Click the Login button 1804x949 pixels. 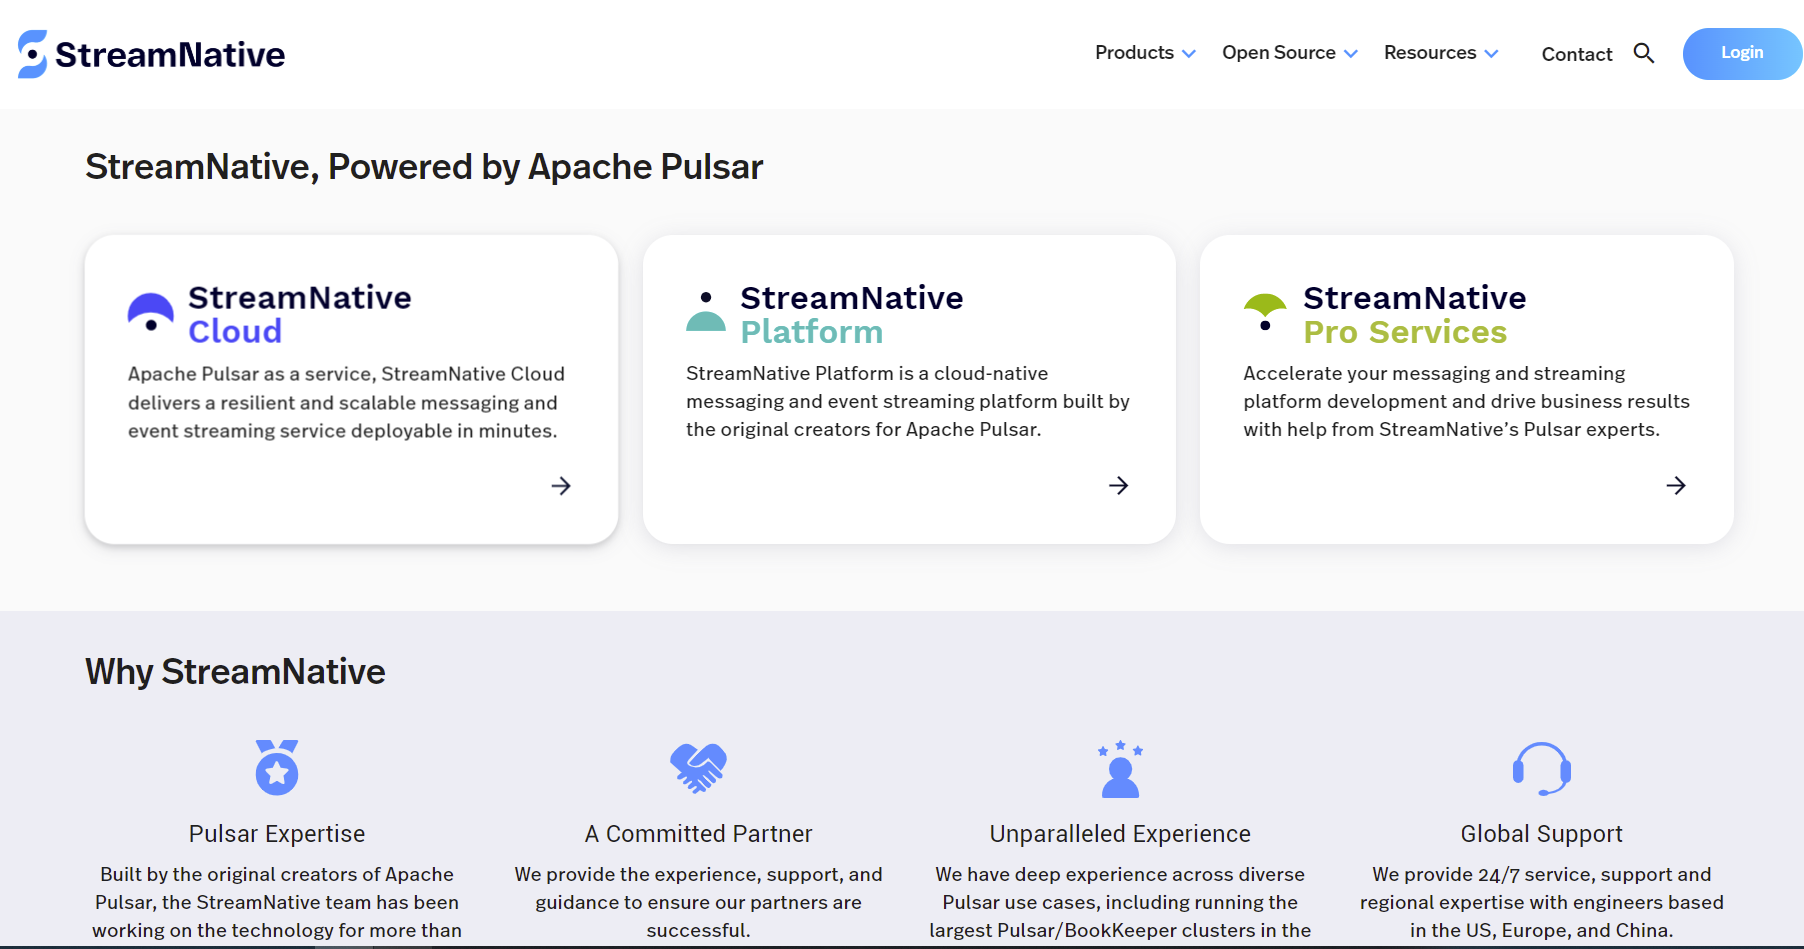(x=1742, y=53)
